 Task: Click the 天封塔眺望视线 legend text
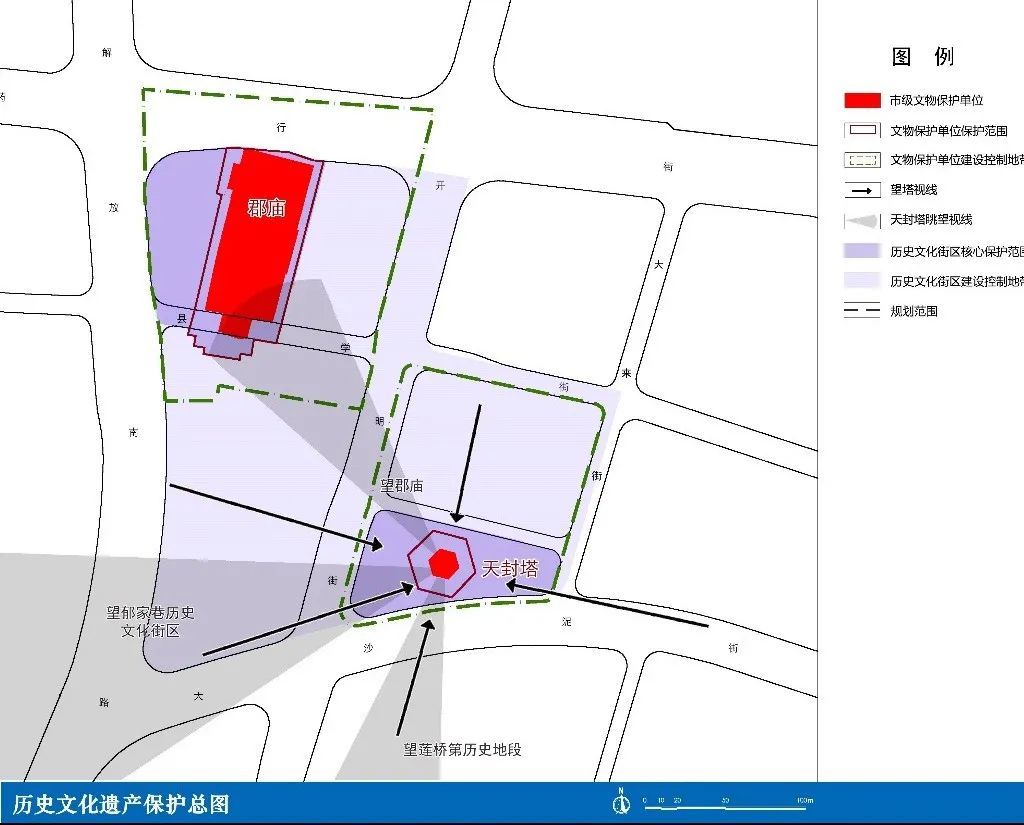[x=931, y=220]
